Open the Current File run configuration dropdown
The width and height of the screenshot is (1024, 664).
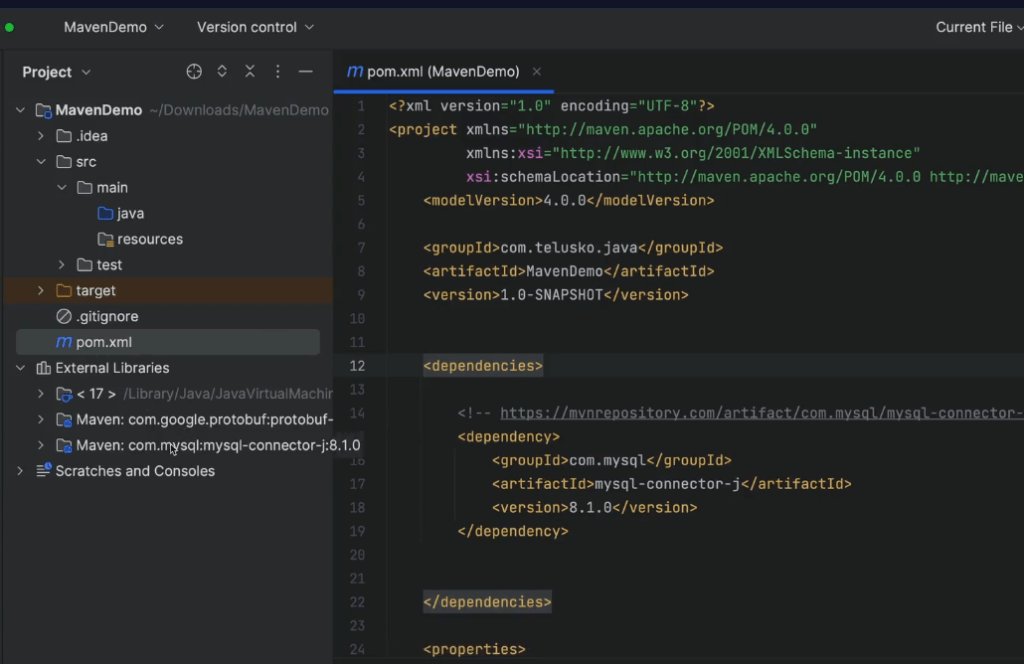pos(979,27)
